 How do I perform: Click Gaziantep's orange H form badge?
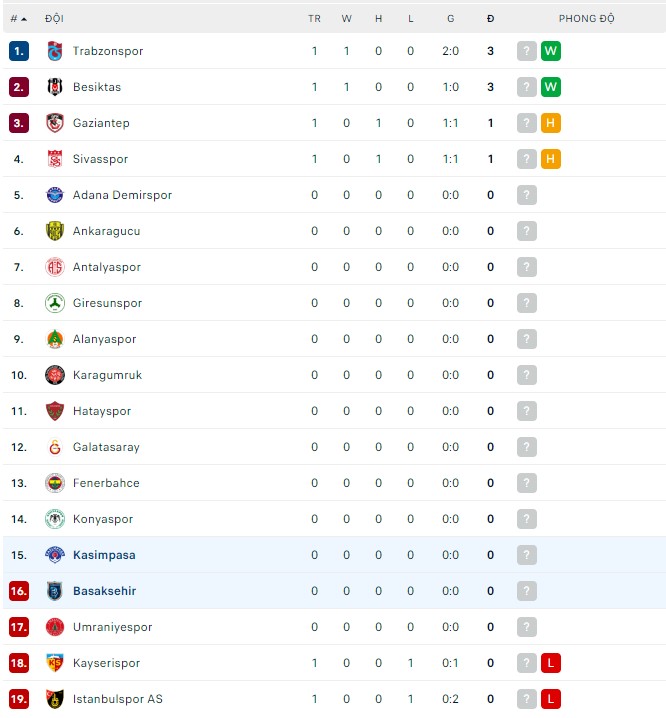(x=550, y=123)
